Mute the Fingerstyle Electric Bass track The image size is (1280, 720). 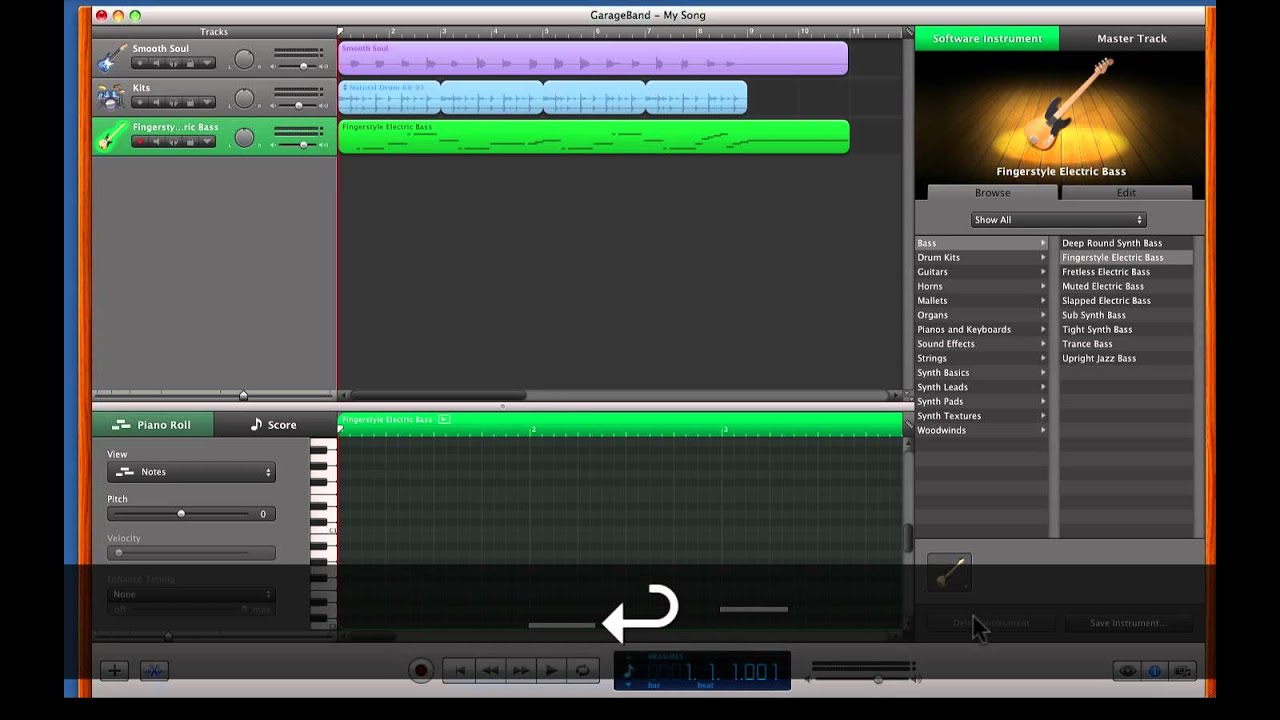click(x=156, y=141)
